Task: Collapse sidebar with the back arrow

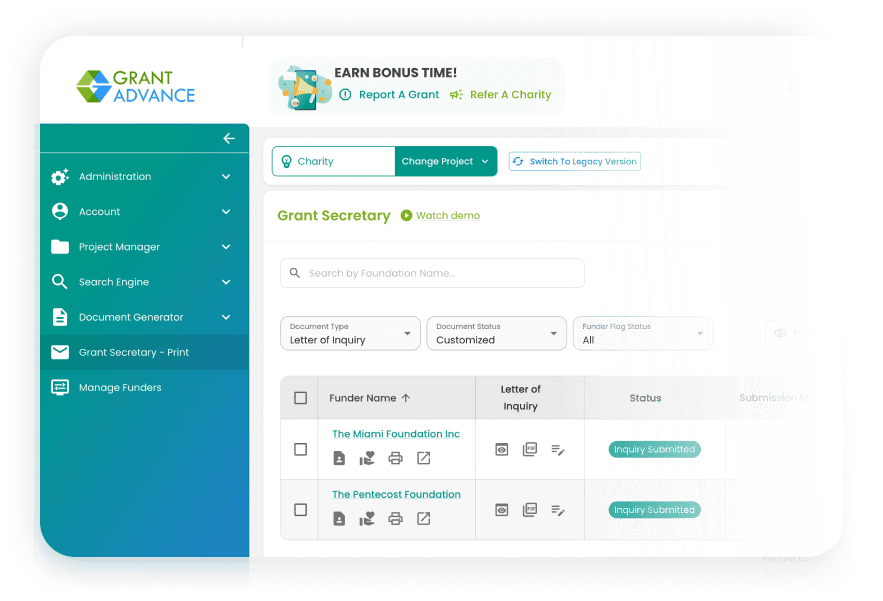Action: point(229,139)
